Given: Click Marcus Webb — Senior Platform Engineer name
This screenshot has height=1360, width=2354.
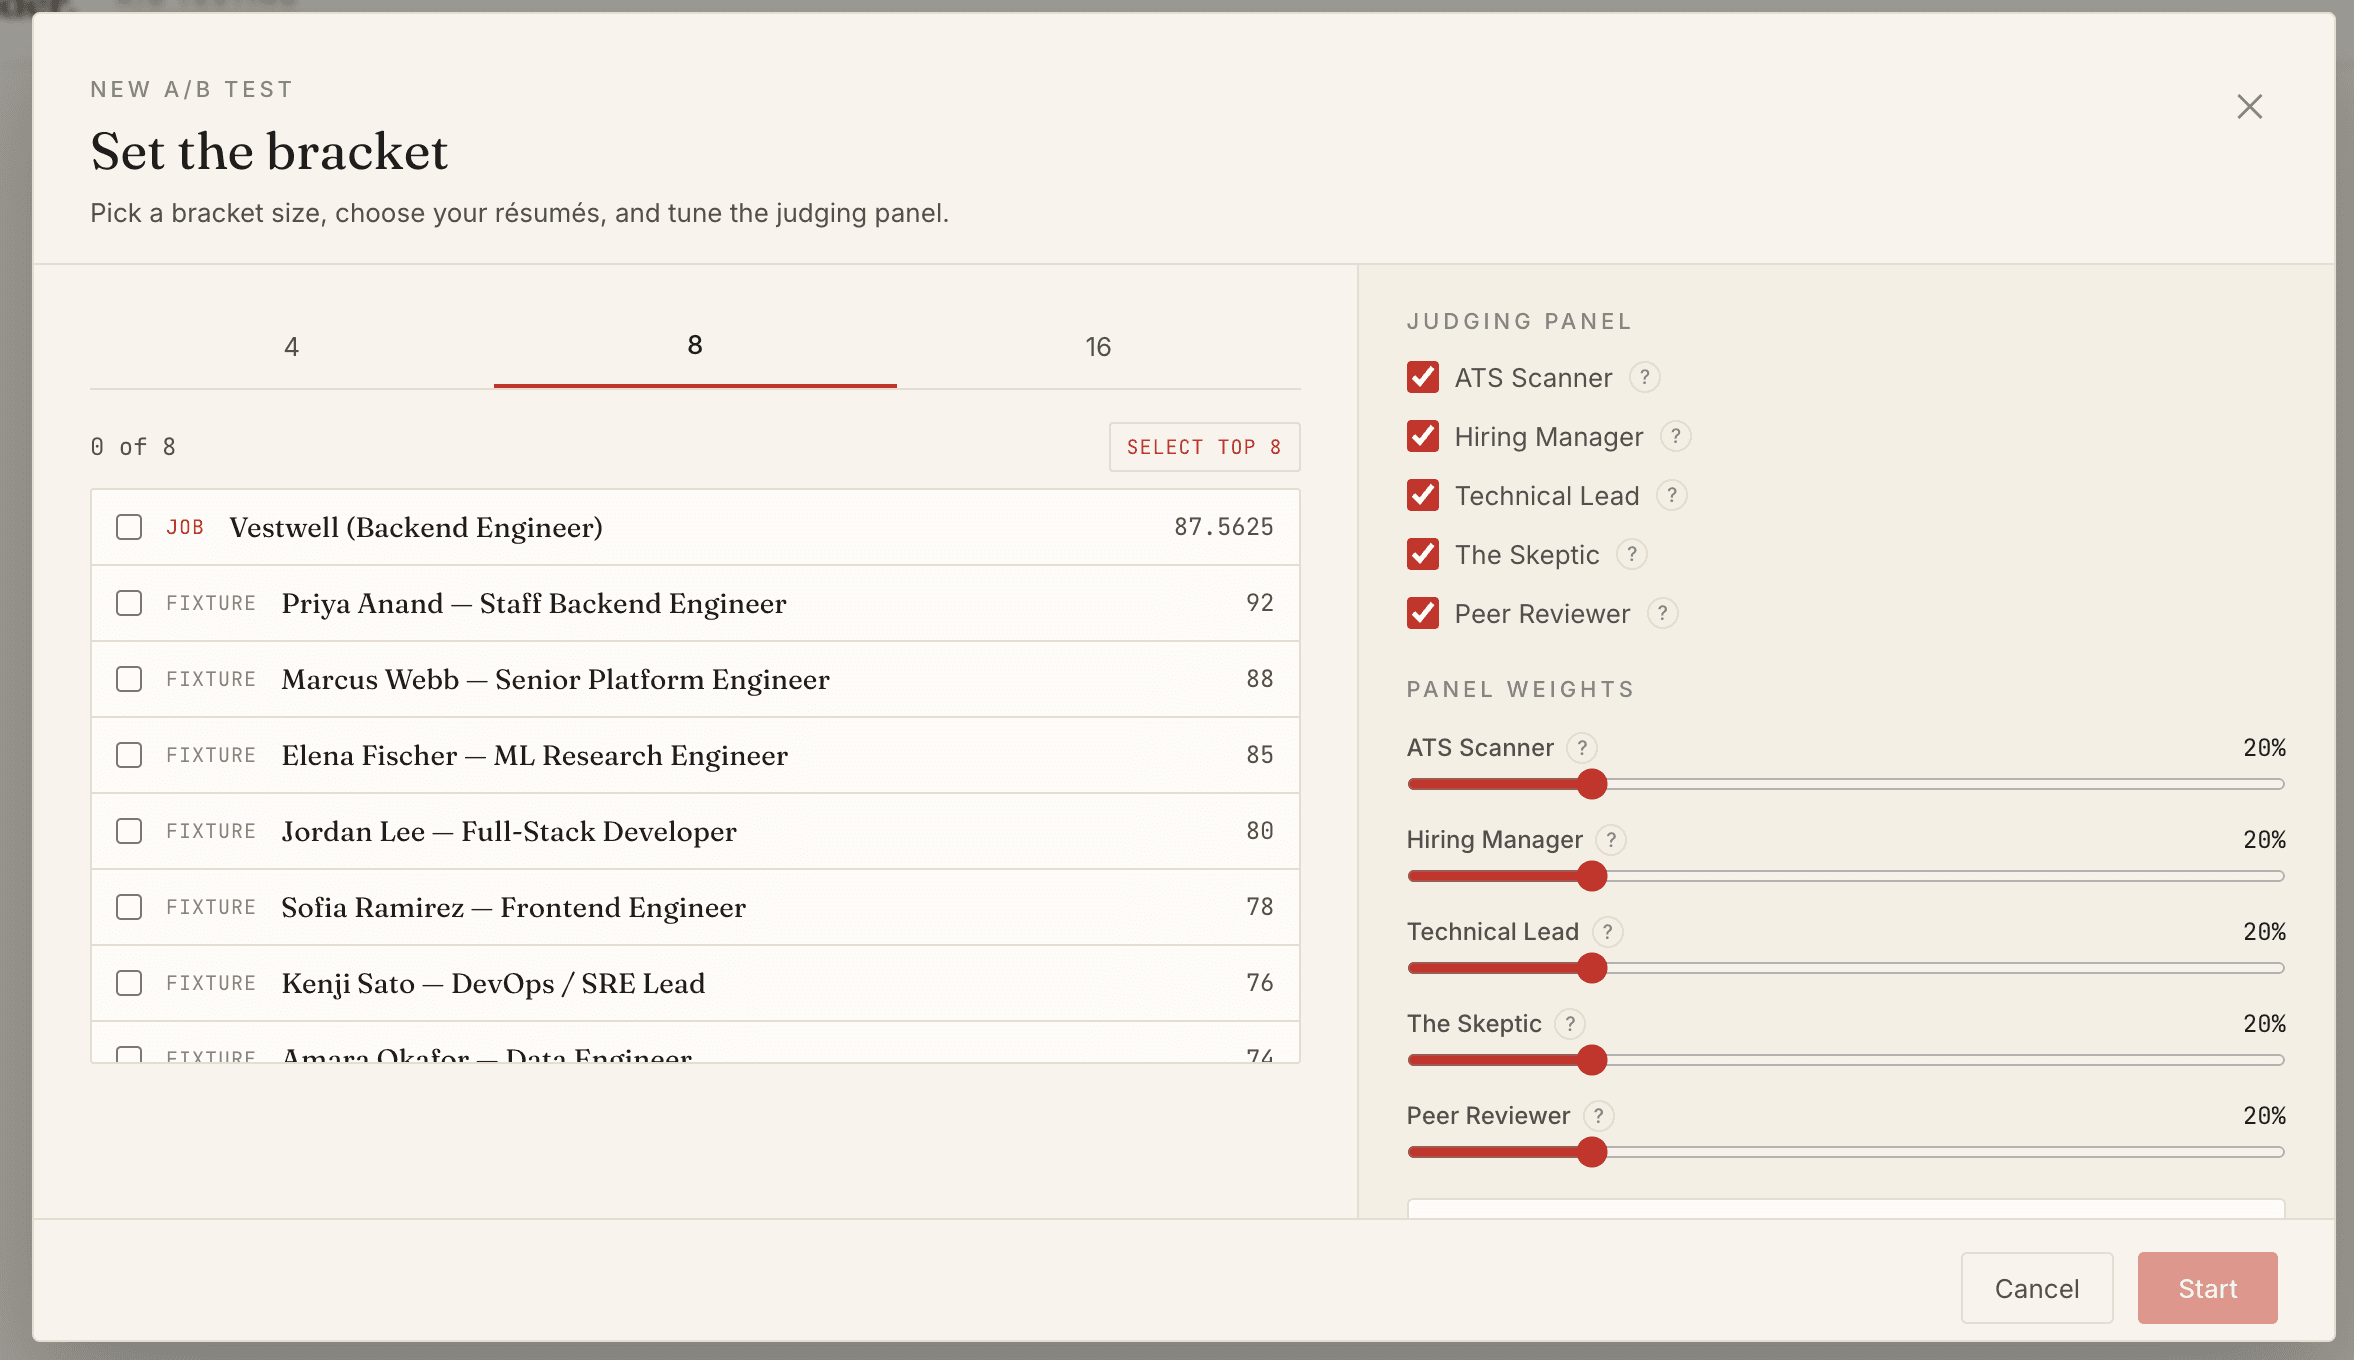Looking at the screenshot, I should [555, 679].
